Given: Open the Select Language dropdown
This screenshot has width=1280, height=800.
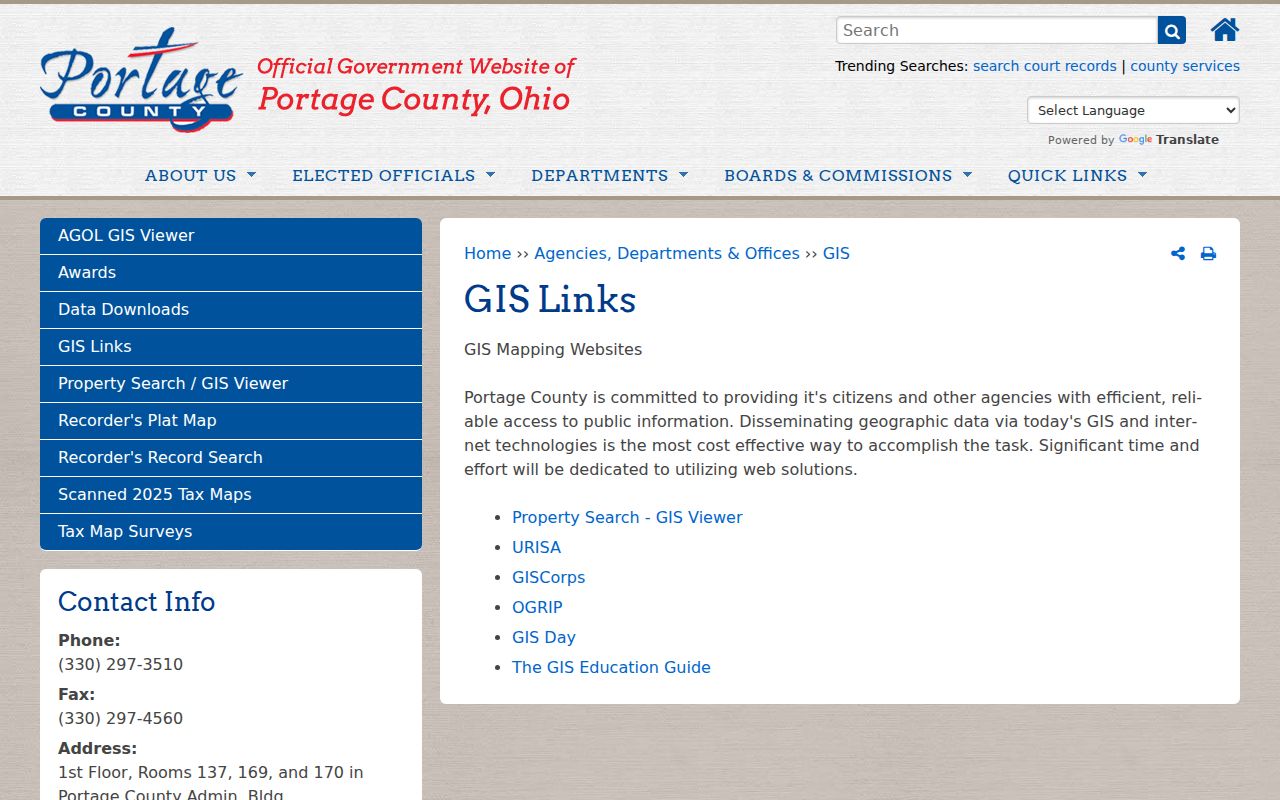Looking at the screenshot, I should pyautogui.click(x=1133, y=110).
